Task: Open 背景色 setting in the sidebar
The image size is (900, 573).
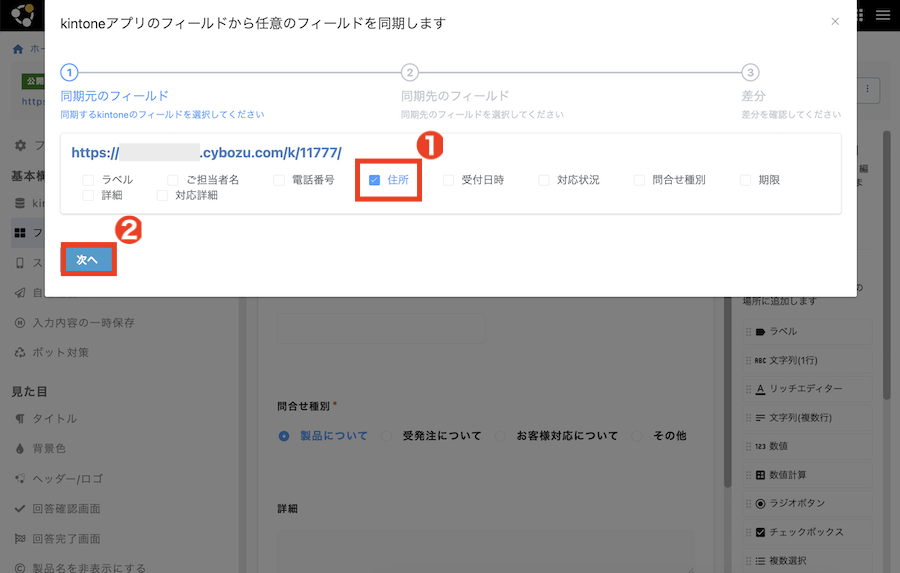Action: pyautogui.click(x=49, y=448)
